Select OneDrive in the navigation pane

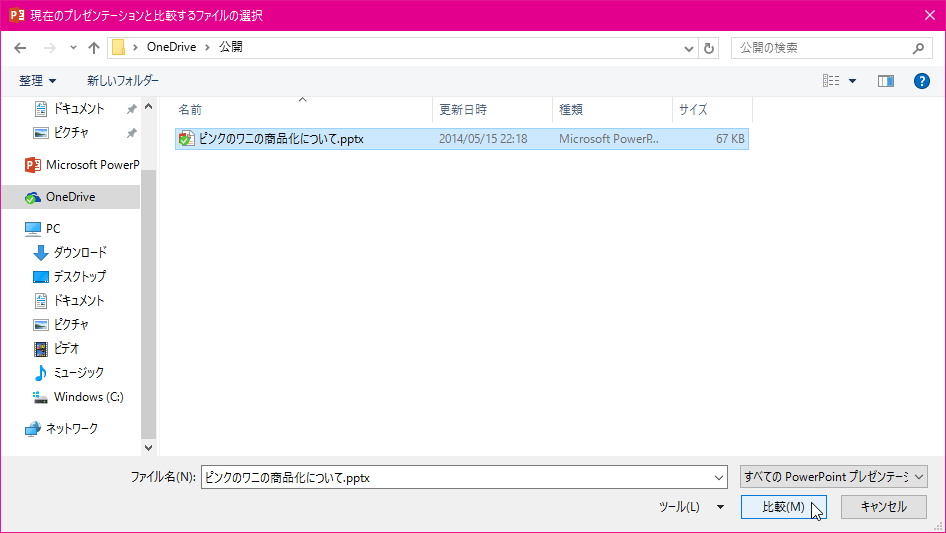click(x=71, y=197)
